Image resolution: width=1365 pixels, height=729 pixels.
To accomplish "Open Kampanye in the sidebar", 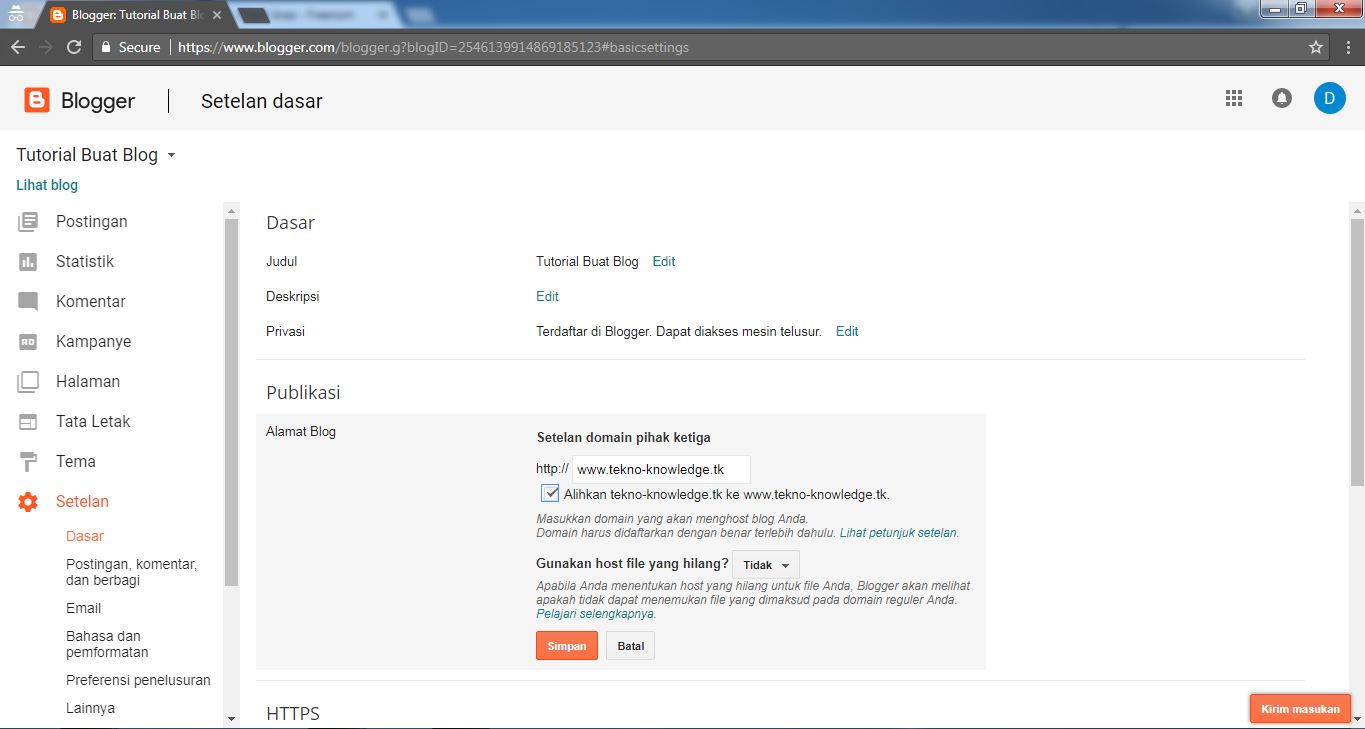I will [x=94, y=341].
